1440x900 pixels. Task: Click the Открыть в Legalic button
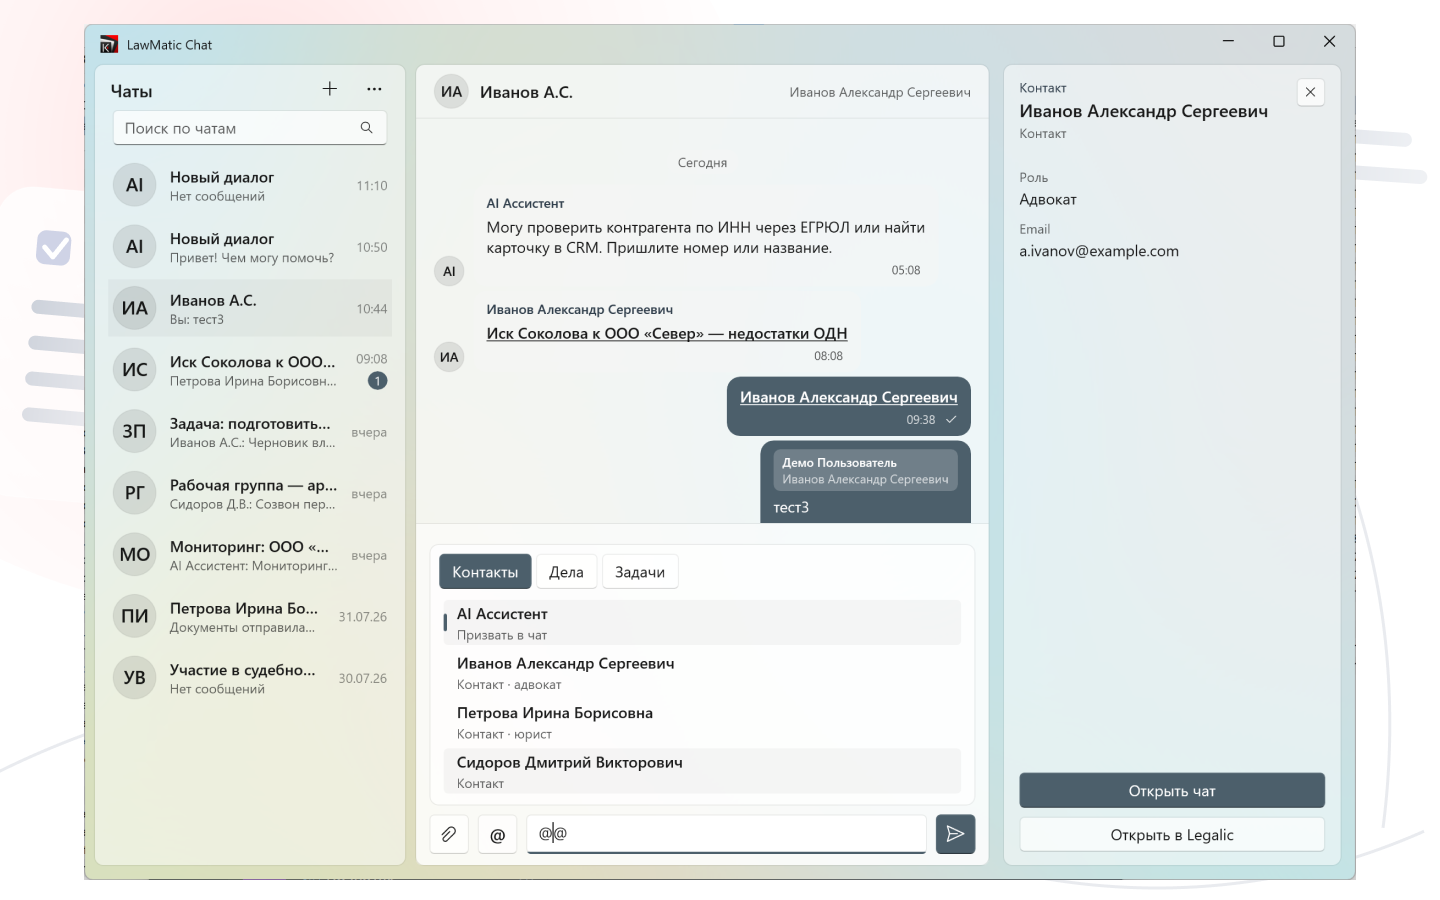click(x=1172, y=835)
